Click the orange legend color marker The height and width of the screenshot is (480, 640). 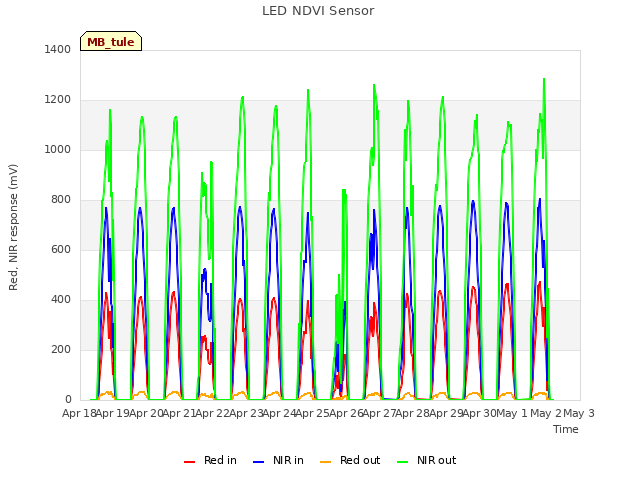pos(326,462)
